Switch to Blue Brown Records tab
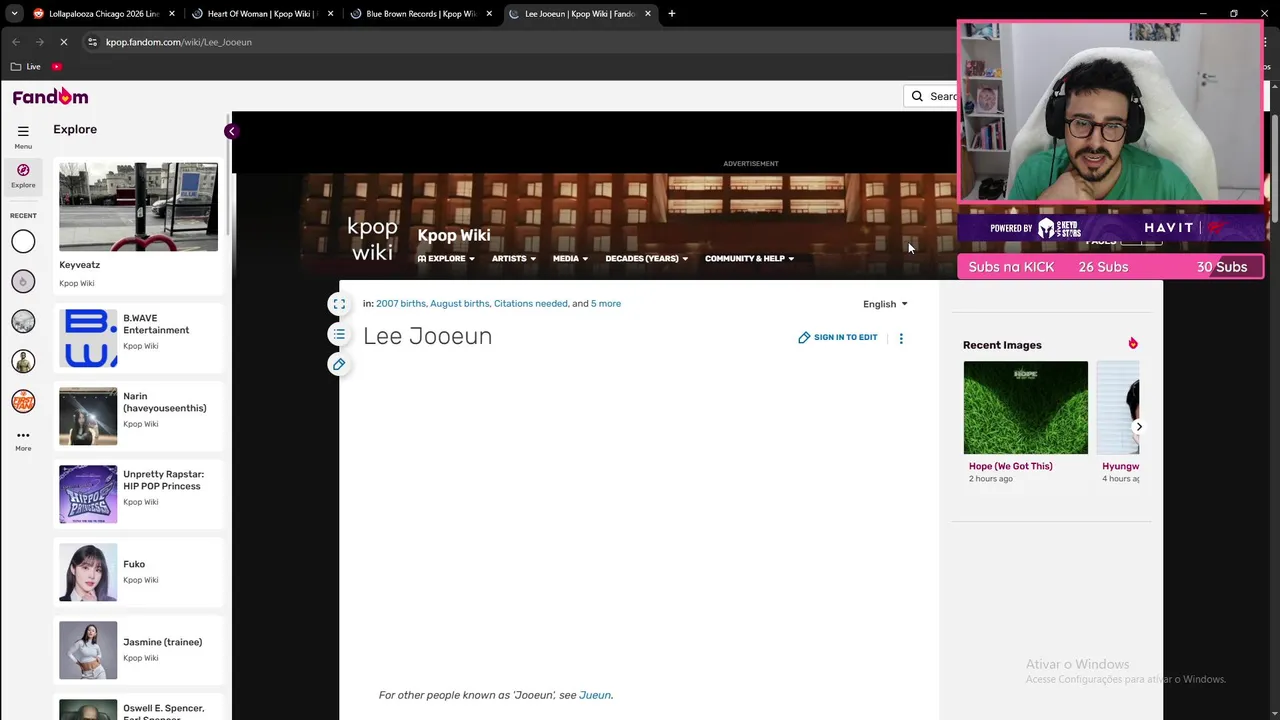 tap(421, 14)
